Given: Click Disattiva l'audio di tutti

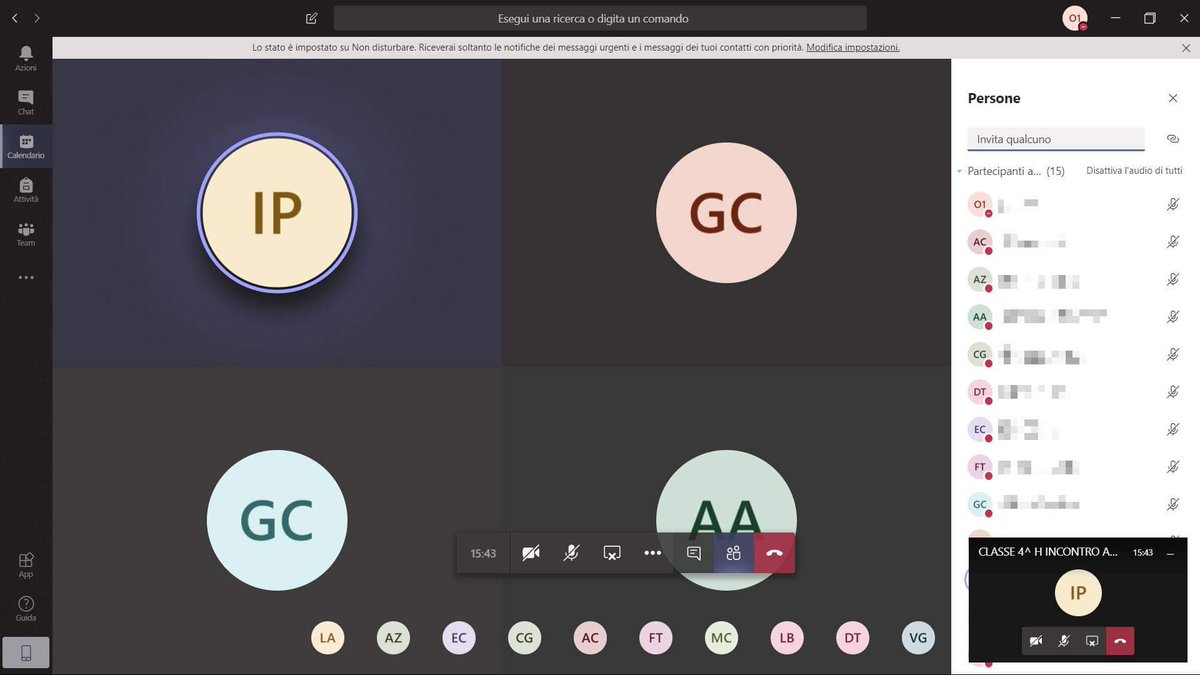Looking at the screenshot, I should point(1134,171).
